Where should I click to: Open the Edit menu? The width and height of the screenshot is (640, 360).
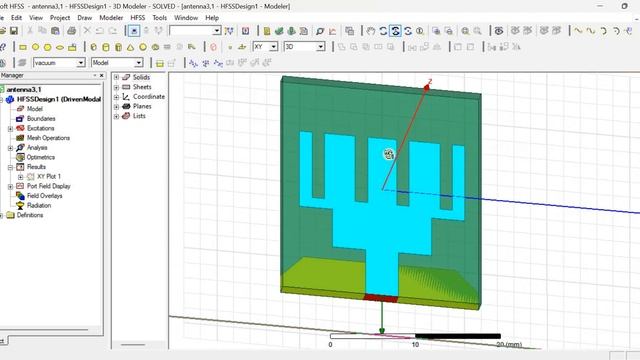tap(16, 18)
